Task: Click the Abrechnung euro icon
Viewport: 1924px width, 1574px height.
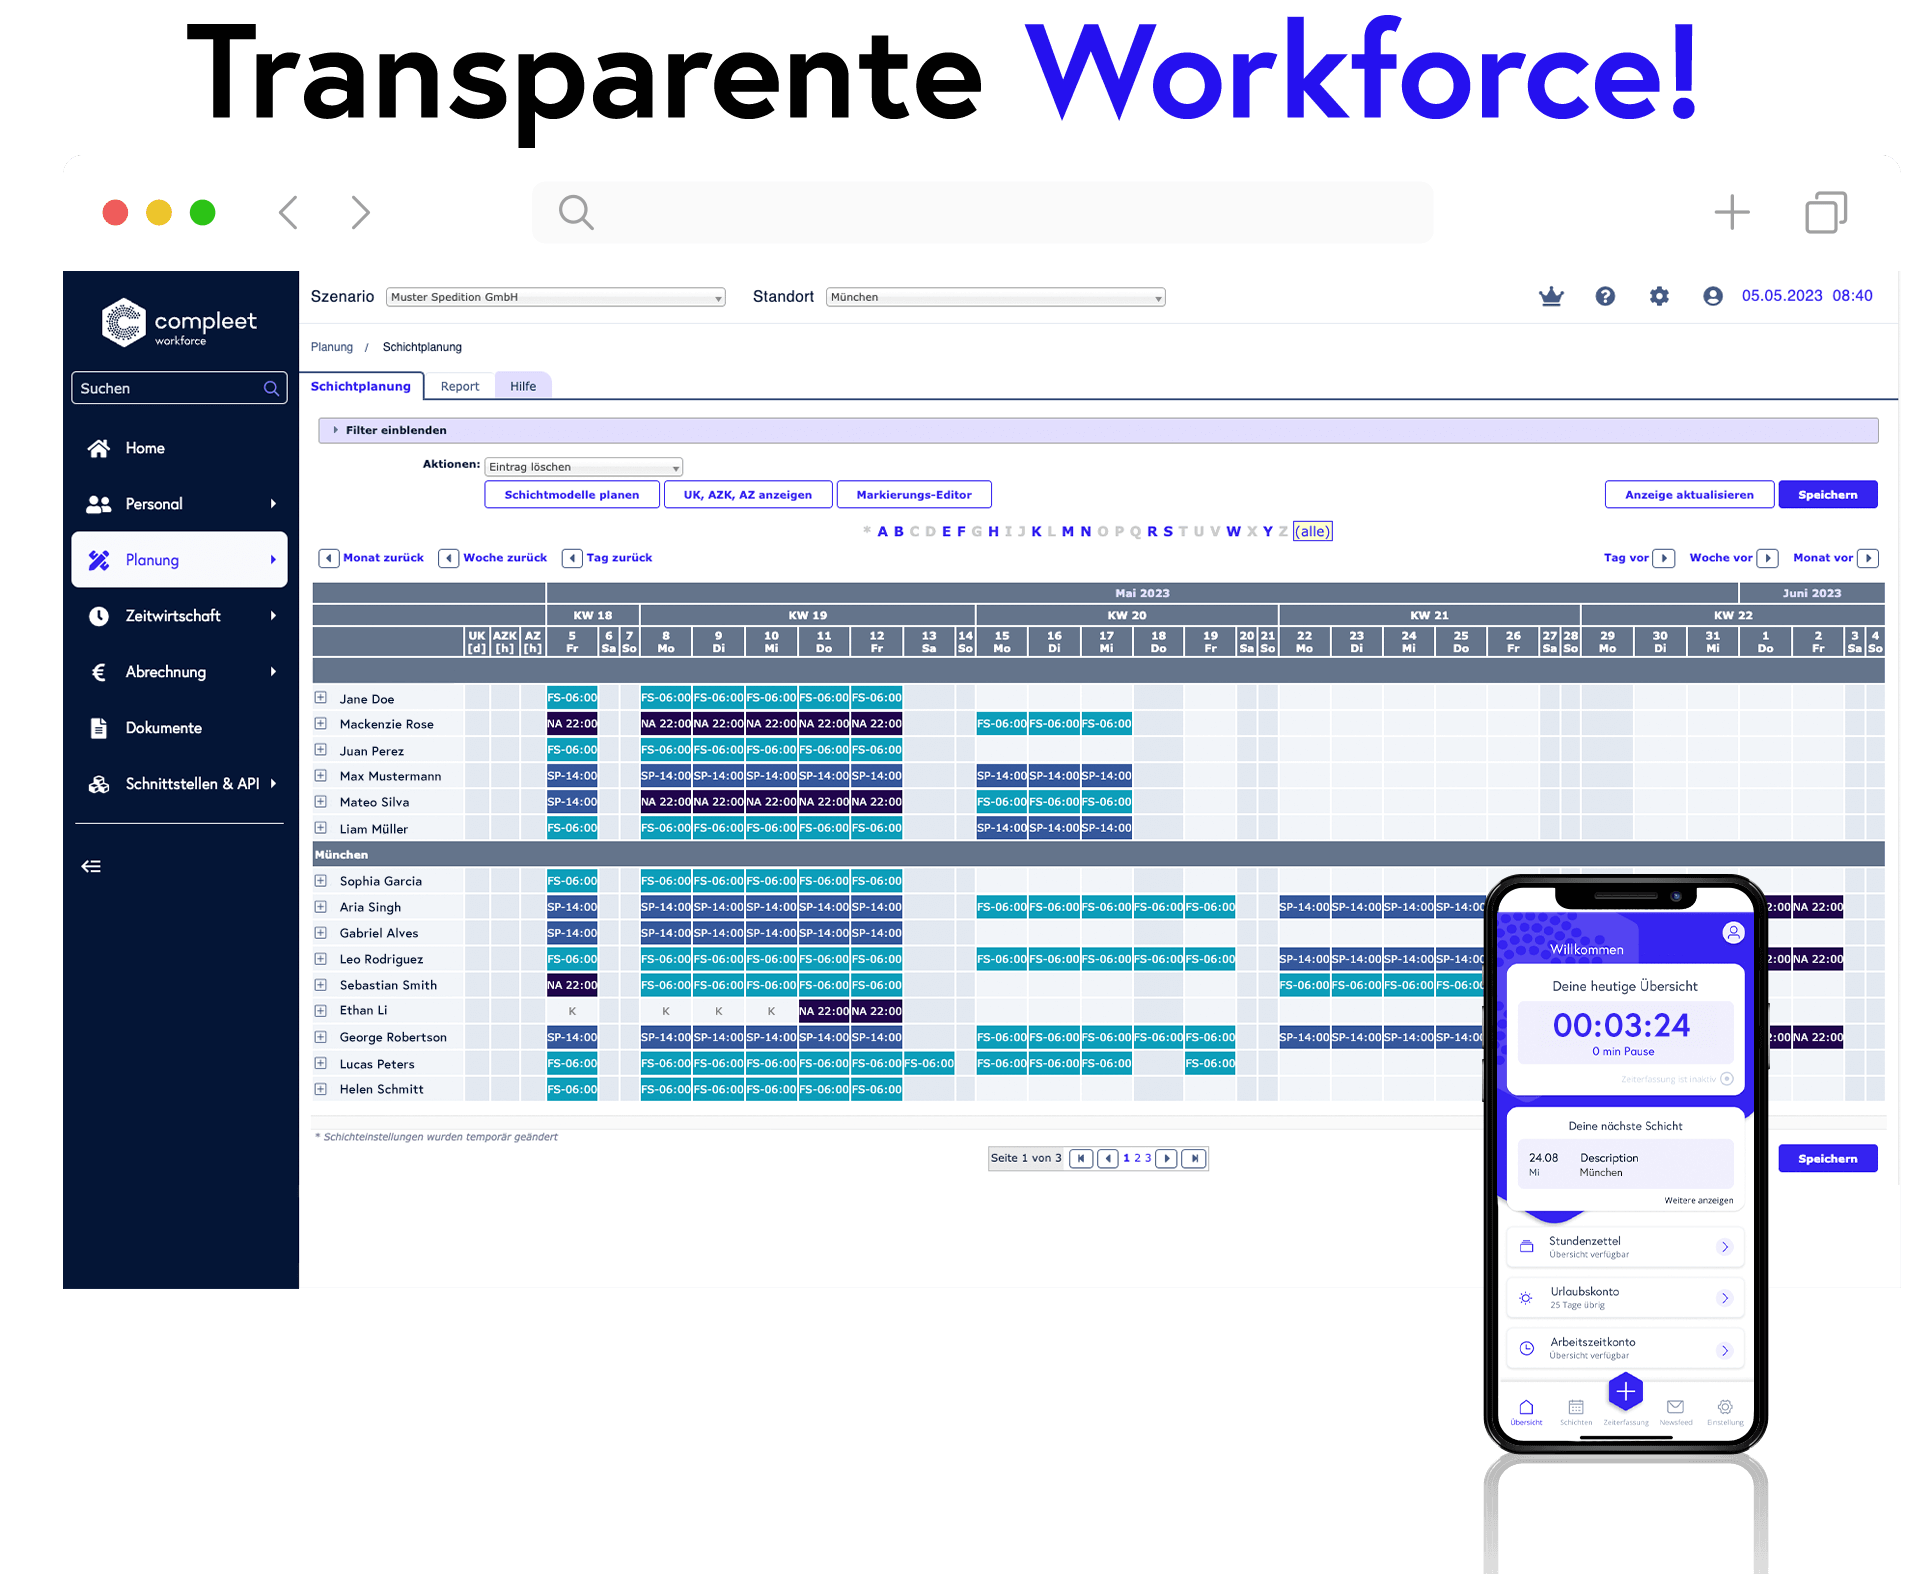Action: (x=98, y=671)
